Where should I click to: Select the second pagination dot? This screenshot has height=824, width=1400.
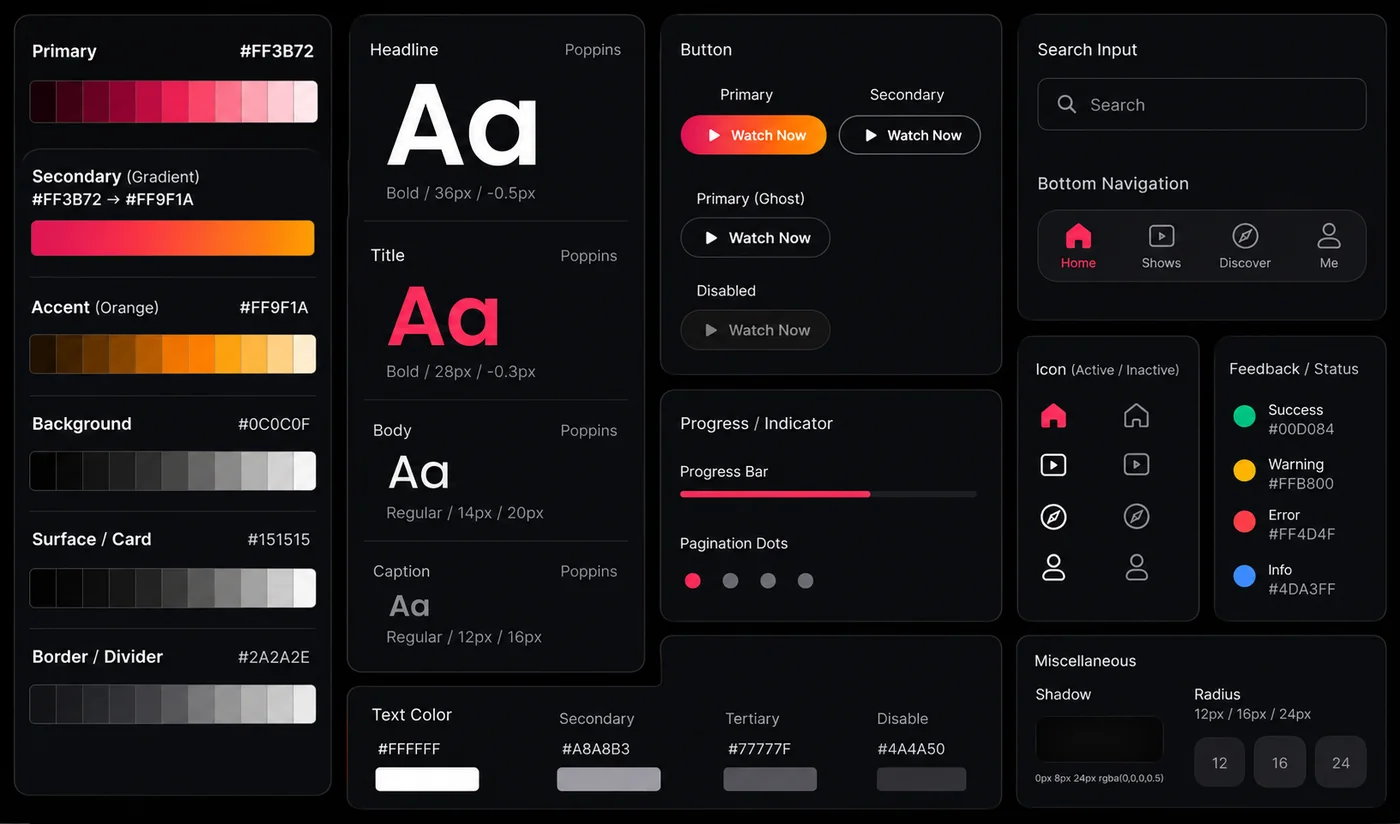[x=731, y=581]
